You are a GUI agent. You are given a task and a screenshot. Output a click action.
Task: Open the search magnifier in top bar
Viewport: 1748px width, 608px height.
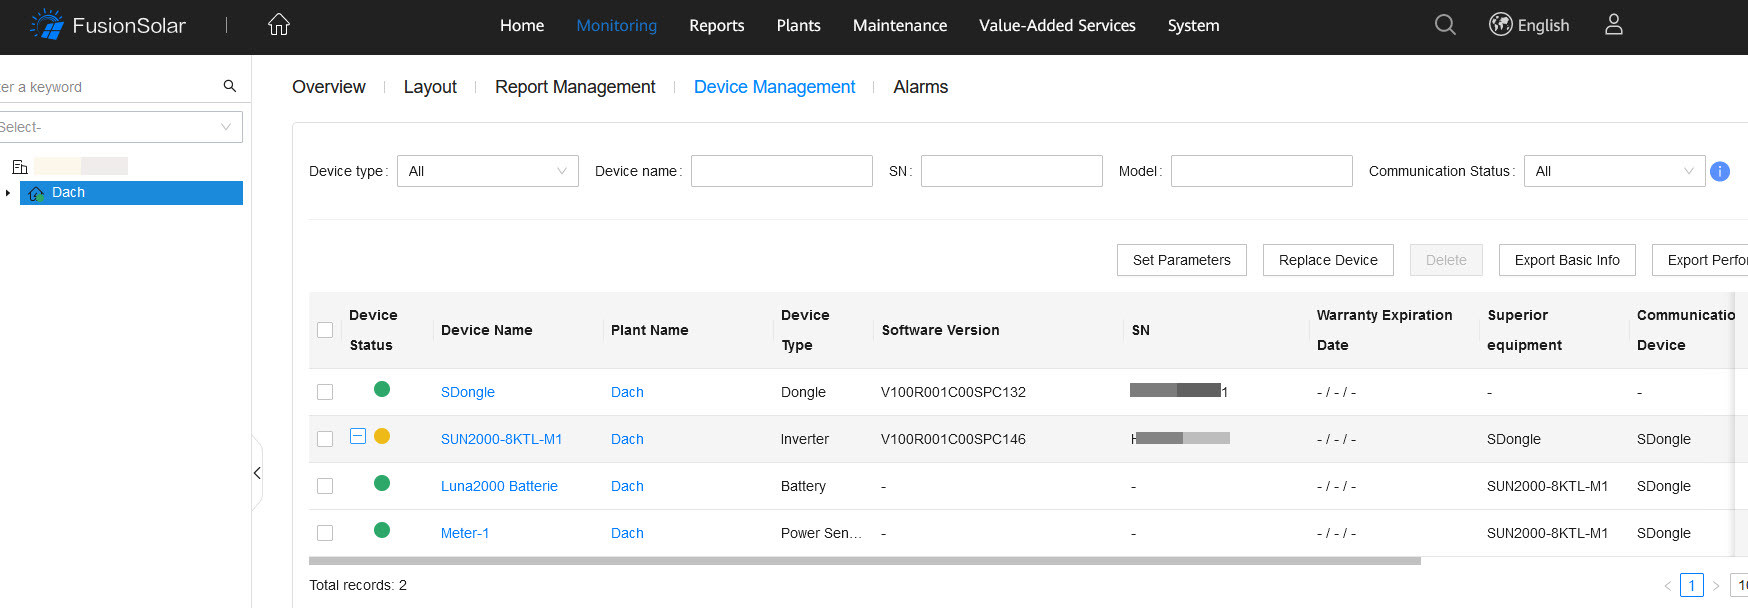tap(1445, 25)
